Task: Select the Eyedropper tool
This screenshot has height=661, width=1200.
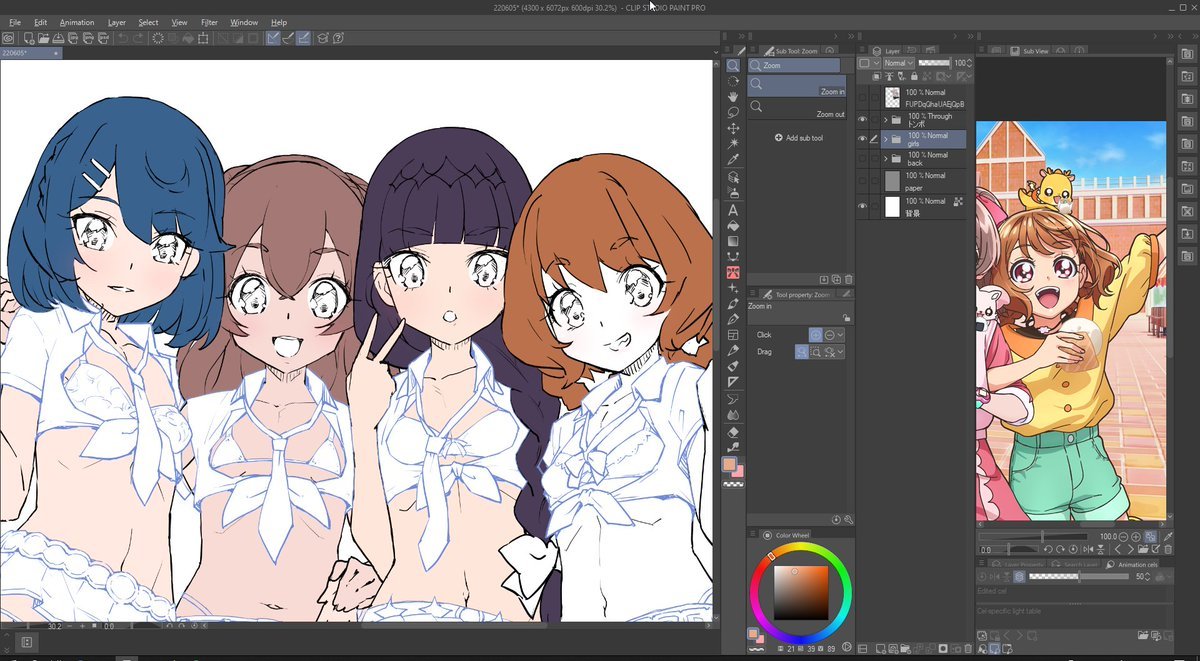Action: (x=733, y=160)
